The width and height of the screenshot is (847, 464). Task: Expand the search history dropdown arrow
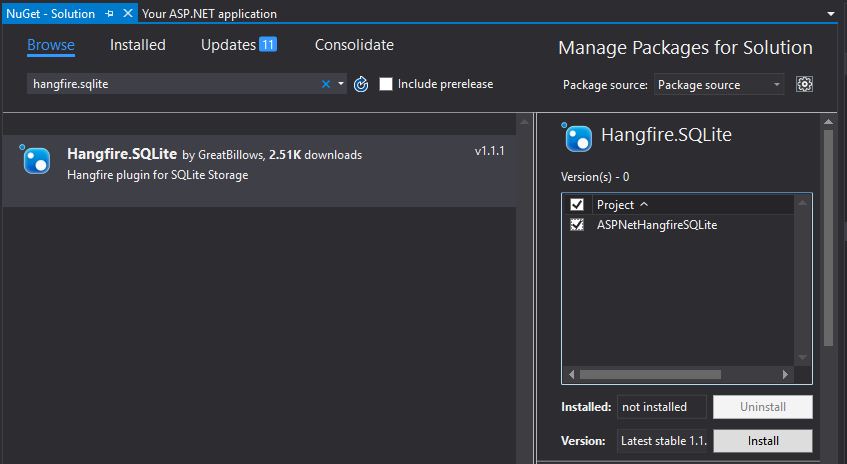coord(341,85)
